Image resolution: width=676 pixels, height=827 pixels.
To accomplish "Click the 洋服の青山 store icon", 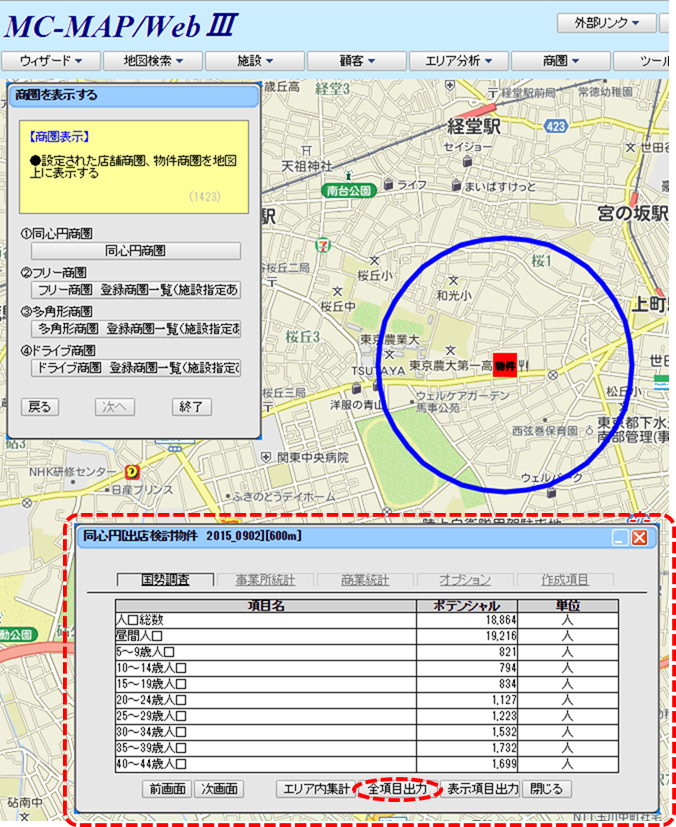I will 356,388.
